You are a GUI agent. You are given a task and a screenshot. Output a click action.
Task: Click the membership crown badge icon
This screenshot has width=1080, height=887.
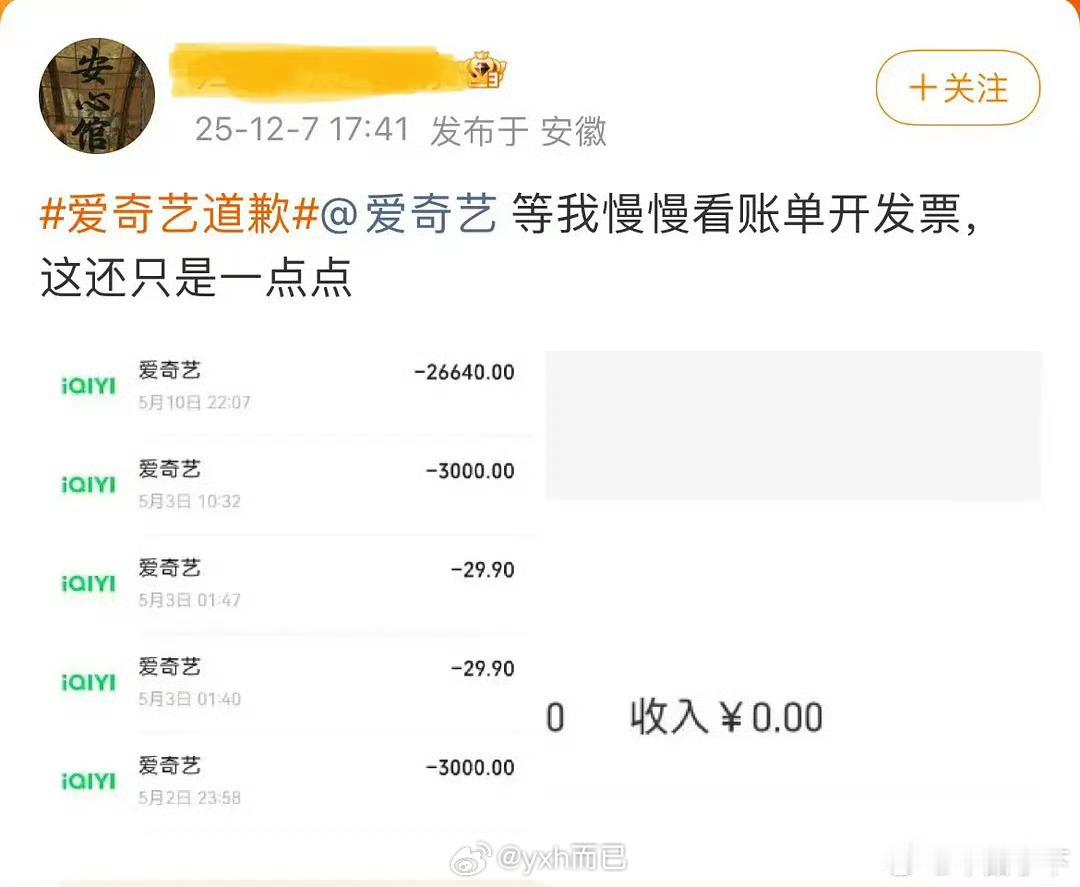486,71
